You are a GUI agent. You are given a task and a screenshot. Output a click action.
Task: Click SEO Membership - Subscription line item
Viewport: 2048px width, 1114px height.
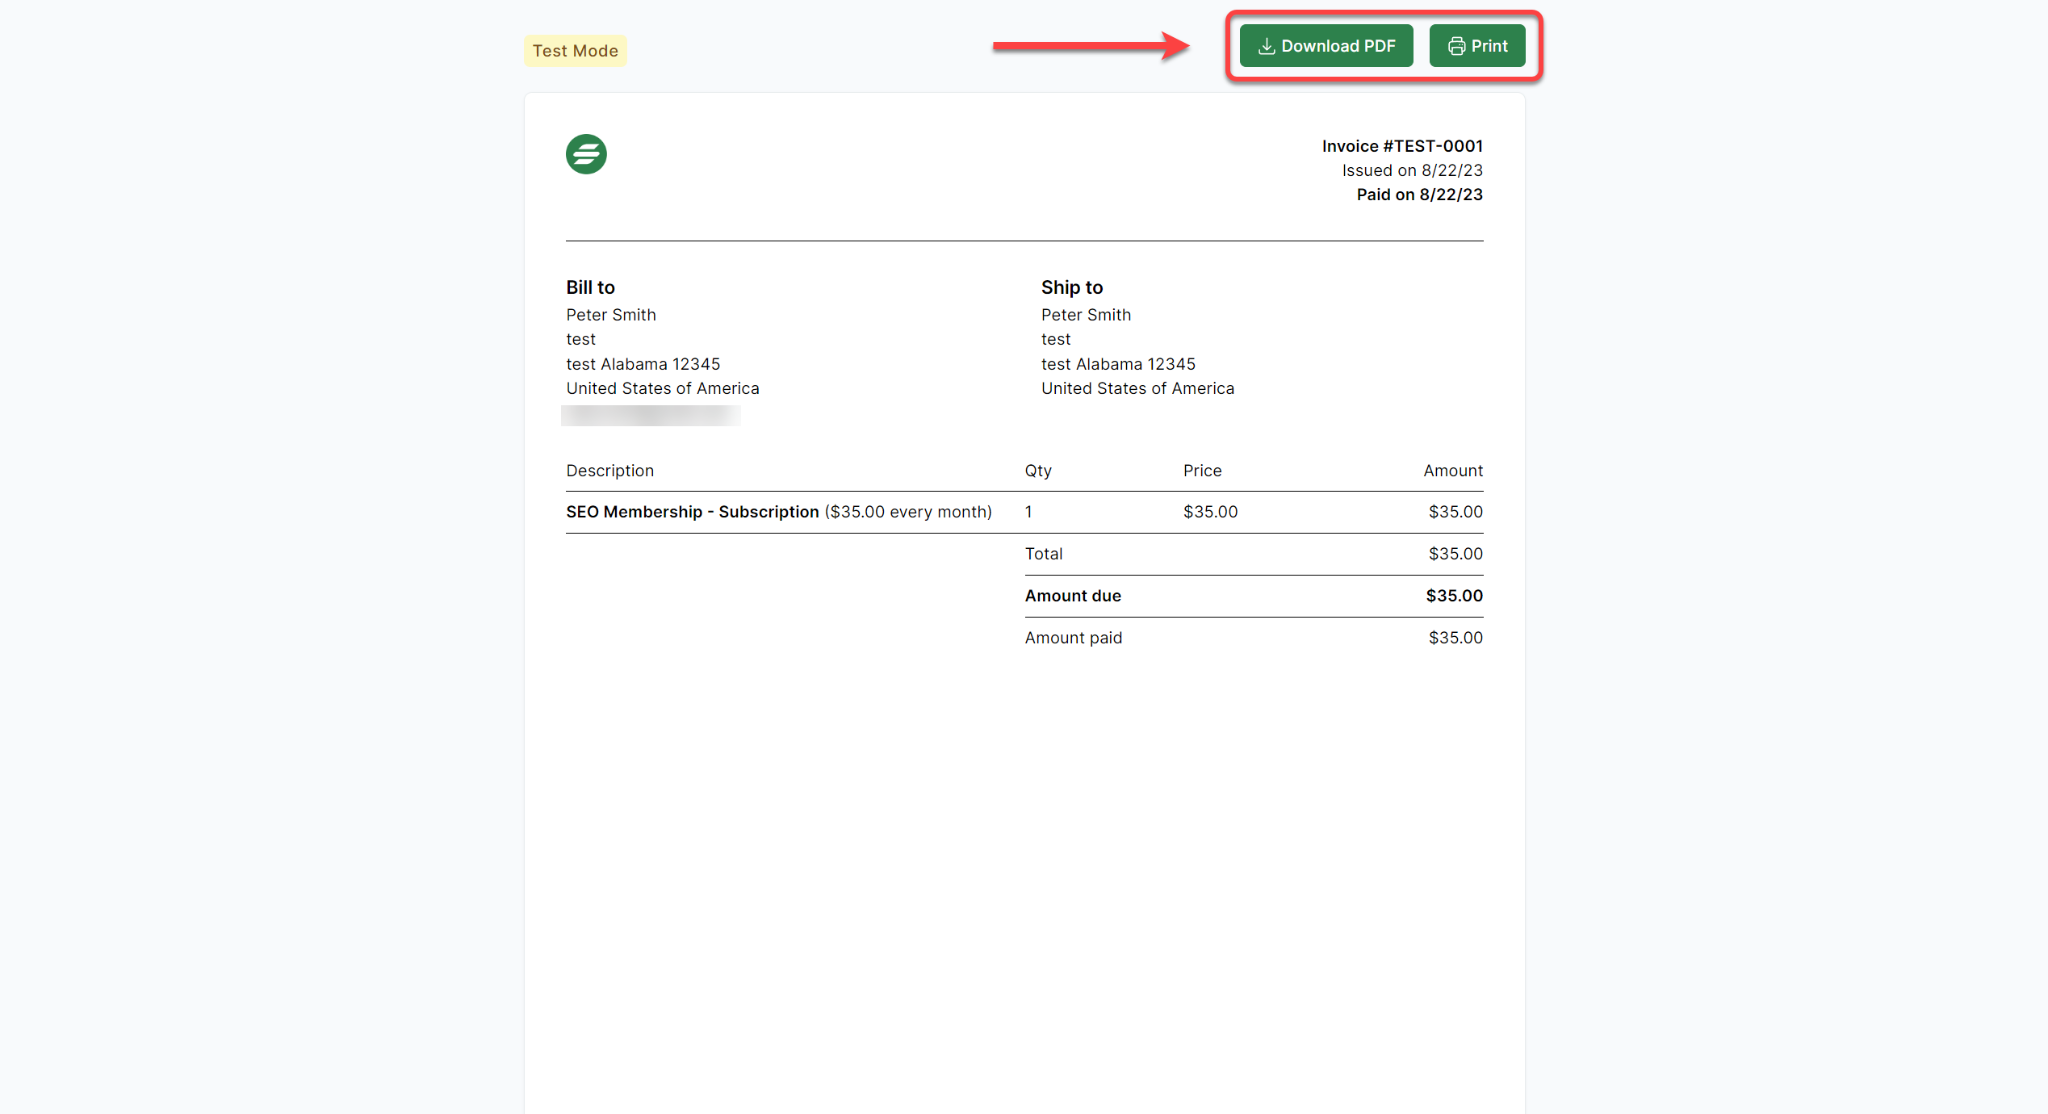coord(779,512)
